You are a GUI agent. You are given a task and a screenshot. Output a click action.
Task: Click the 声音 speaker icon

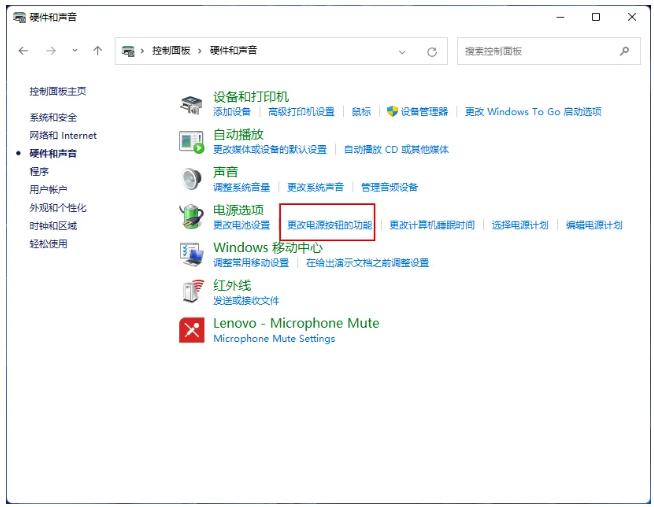point(192,178)
